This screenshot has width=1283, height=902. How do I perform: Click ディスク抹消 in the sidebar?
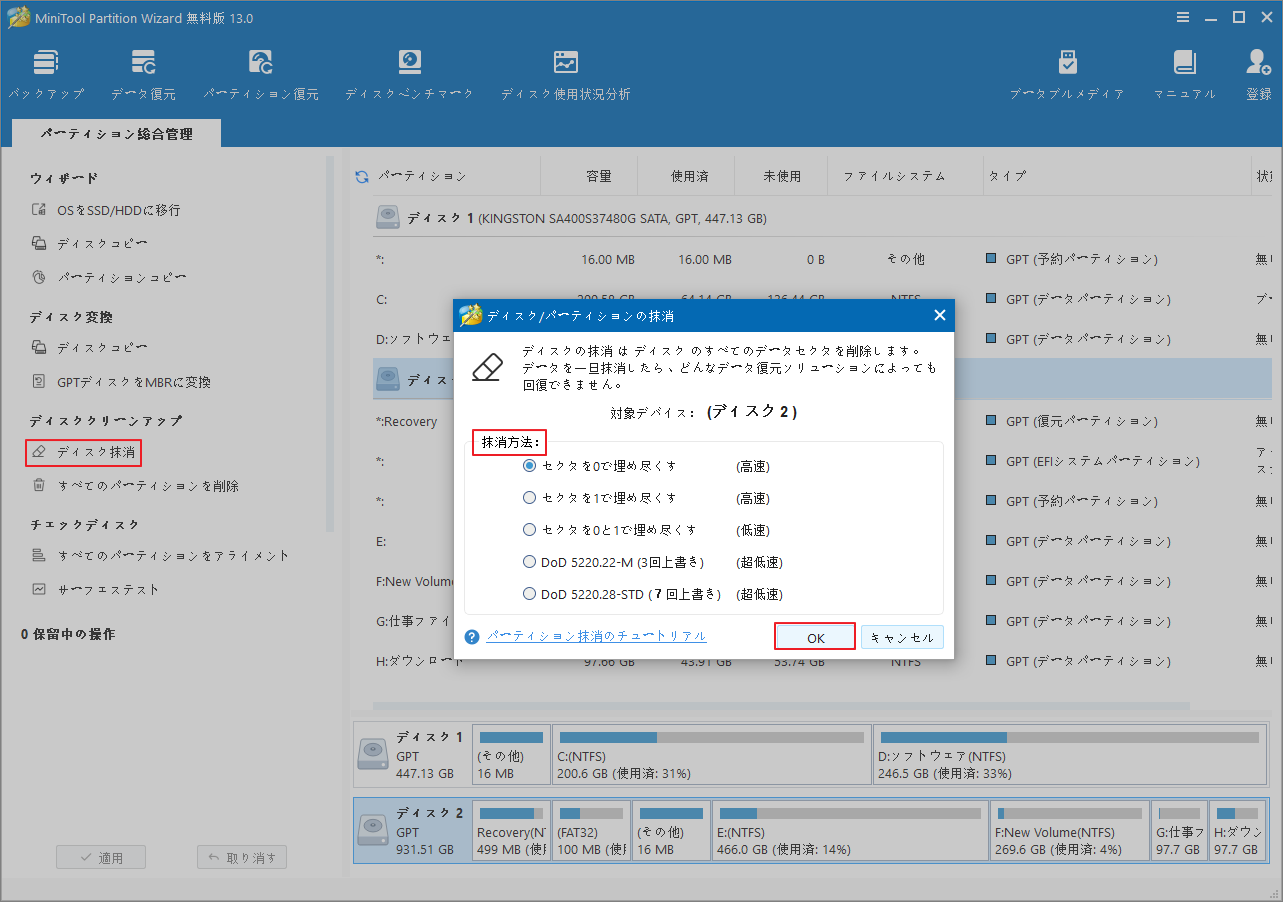[84, 453]
